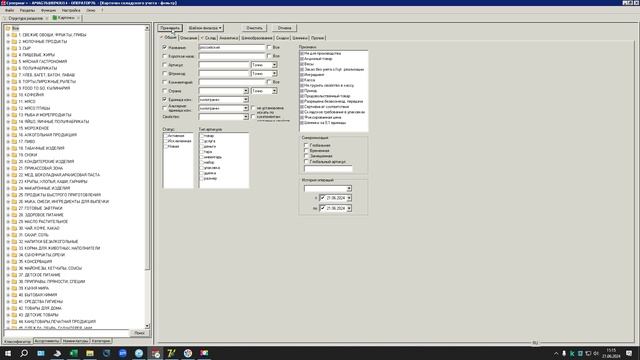The height and width of the screenshot is (360, 640).
Task: Open the Настройка menu
Action: click(71, 10)
